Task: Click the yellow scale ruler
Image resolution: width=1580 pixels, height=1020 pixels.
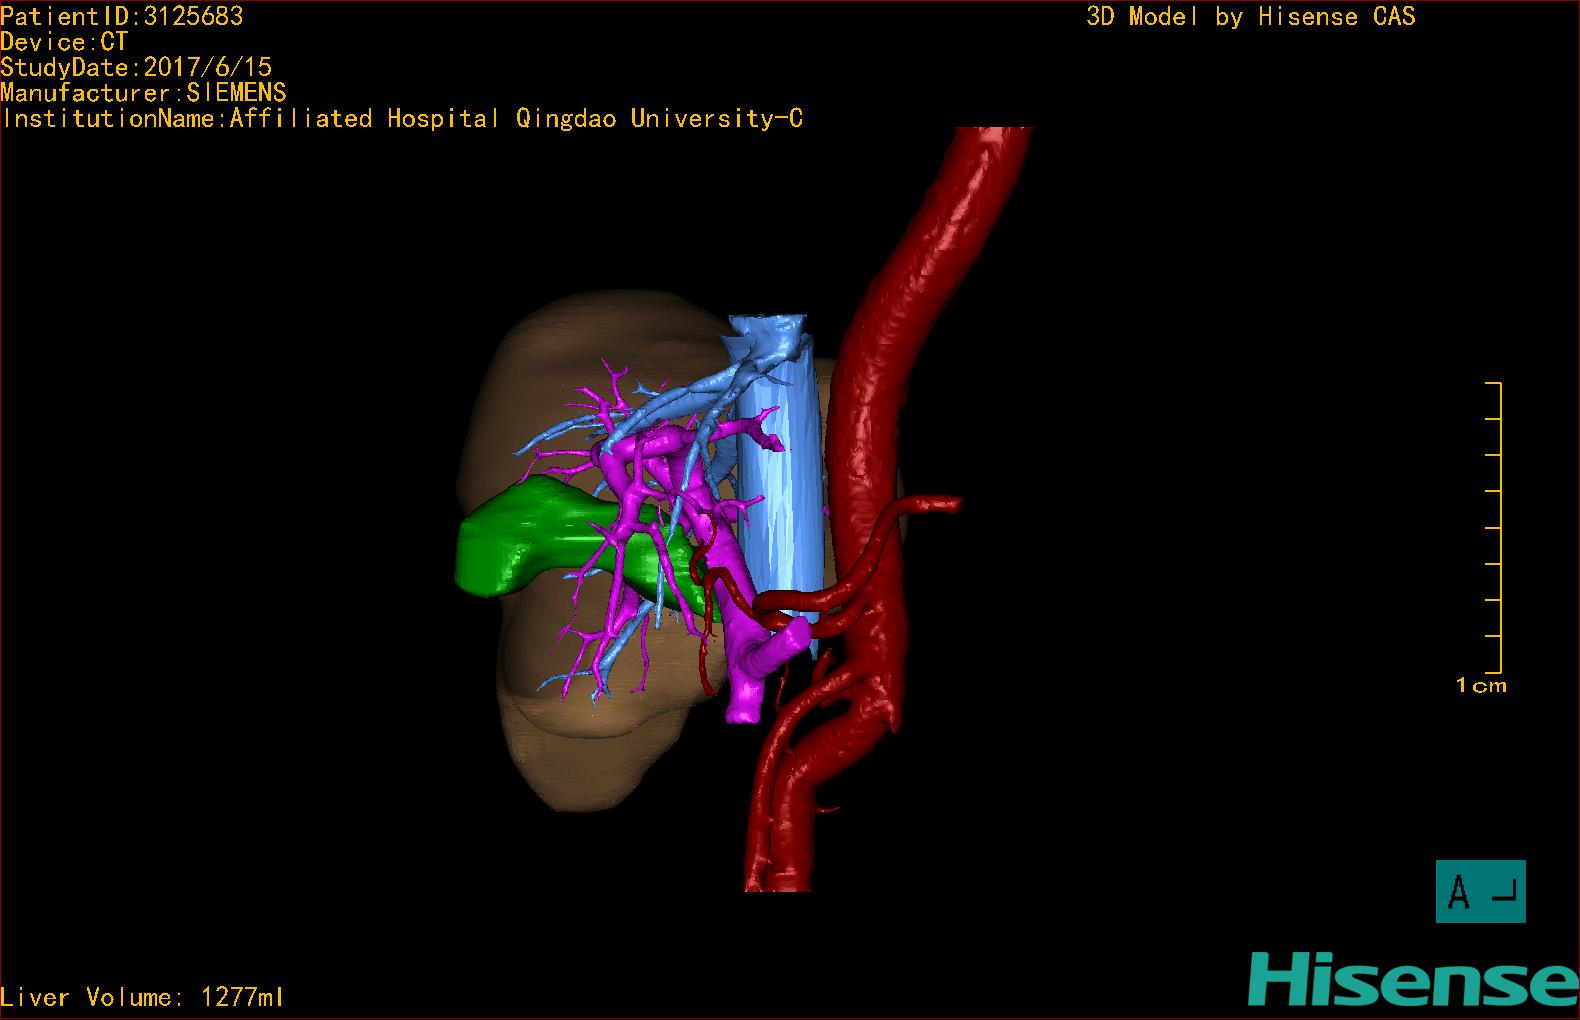Action: pyautogui.click(x=1497, y=527)
